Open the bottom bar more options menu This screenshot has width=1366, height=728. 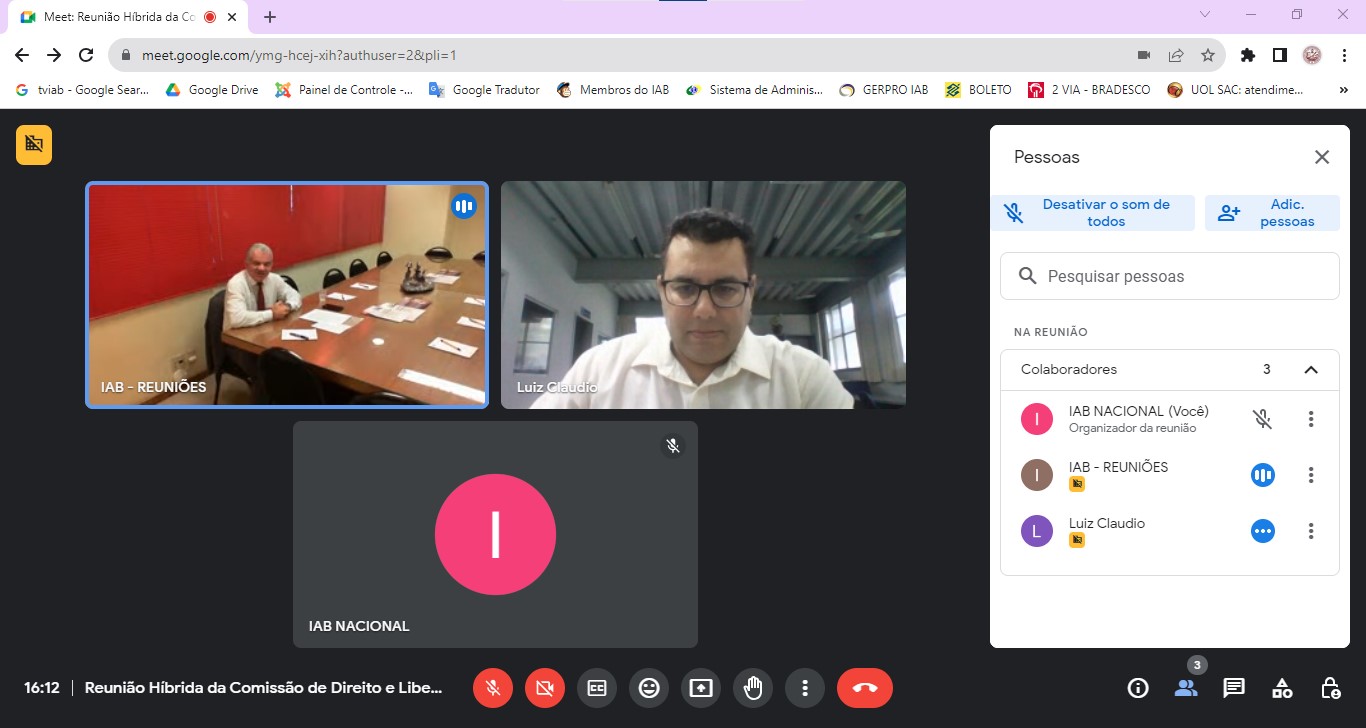(x=804, y=688)
